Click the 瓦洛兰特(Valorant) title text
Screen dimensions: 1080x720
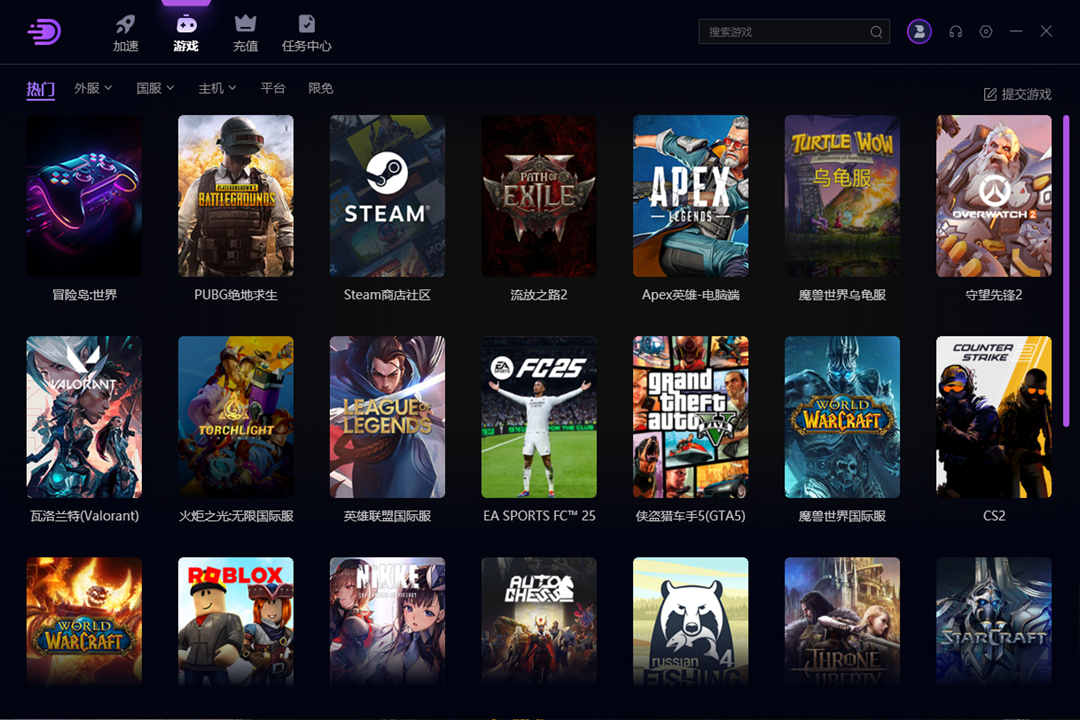pos(84,516)
